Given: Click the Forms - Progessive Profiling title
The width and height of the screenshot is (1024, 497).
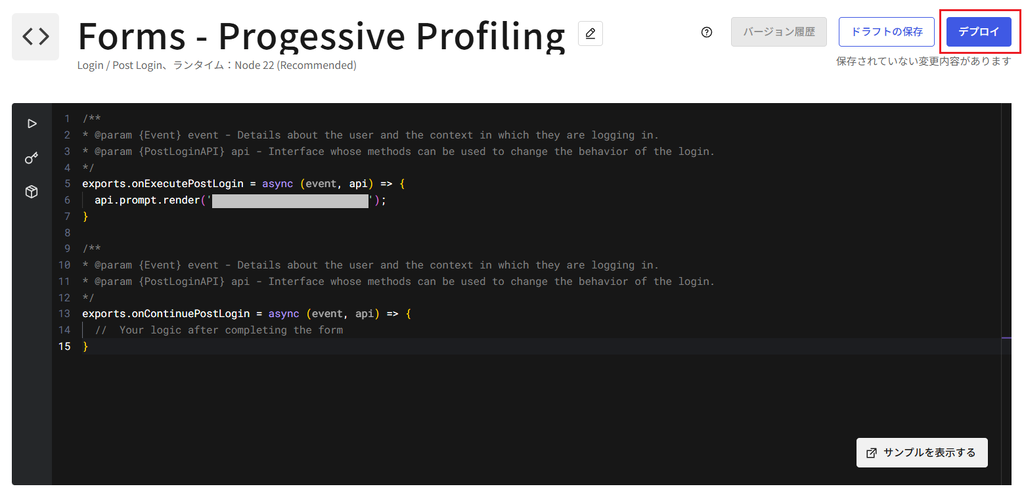Looking at the screenshot, I should (x=321, y=36).
